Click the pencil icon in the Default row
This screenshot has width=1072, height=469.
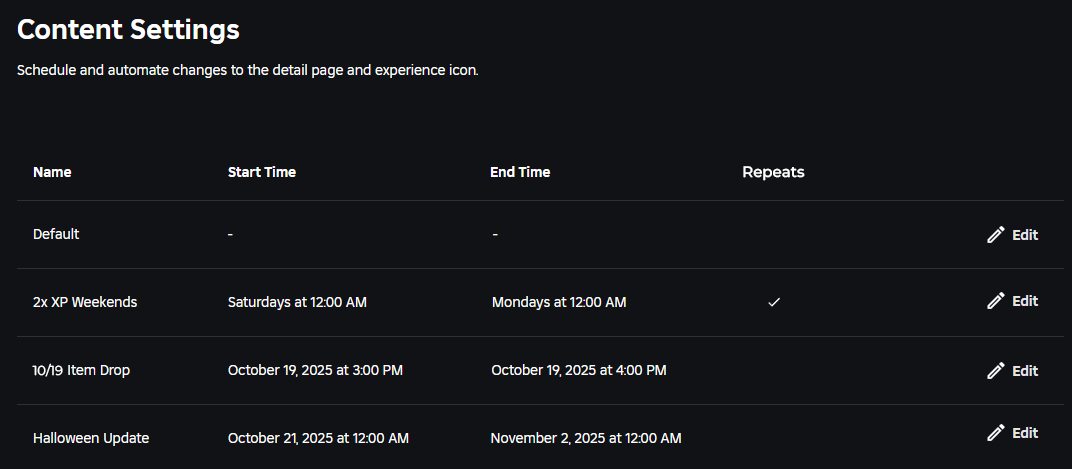tap(995, 235)
